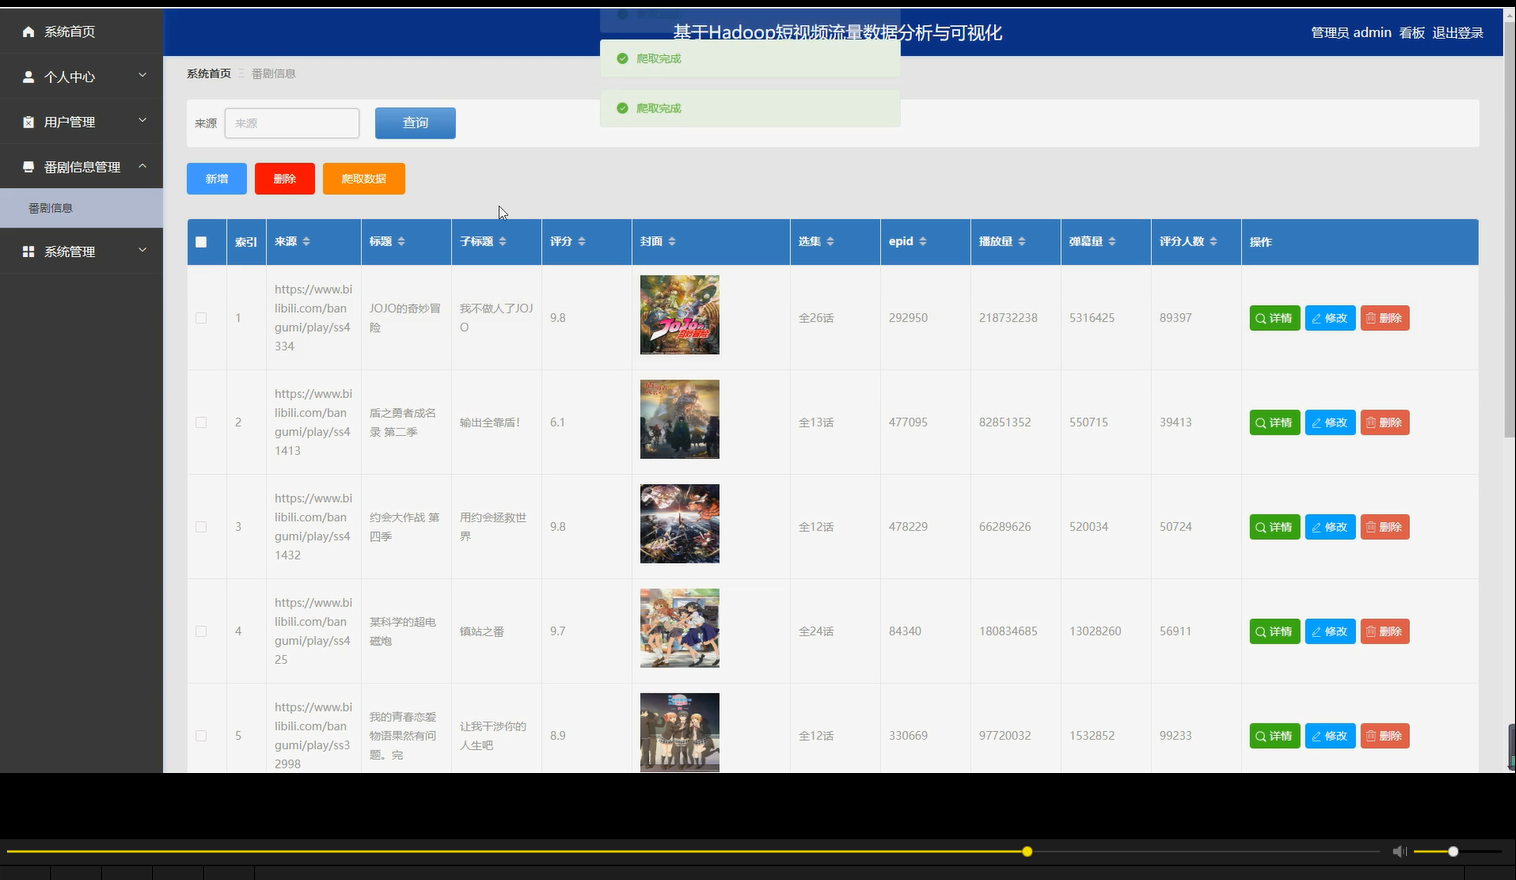Click 删除 for row with epid 477095

1385,423
